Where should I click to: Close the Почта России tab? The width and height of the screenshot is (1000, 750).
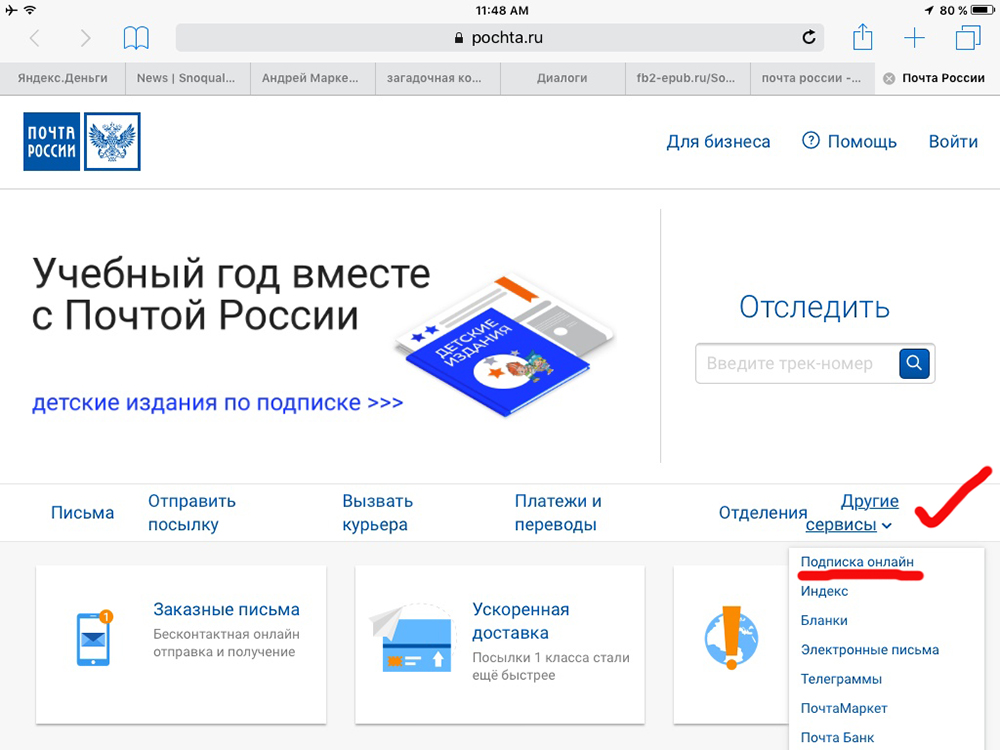pyautogui.click(x=888, y=78)
